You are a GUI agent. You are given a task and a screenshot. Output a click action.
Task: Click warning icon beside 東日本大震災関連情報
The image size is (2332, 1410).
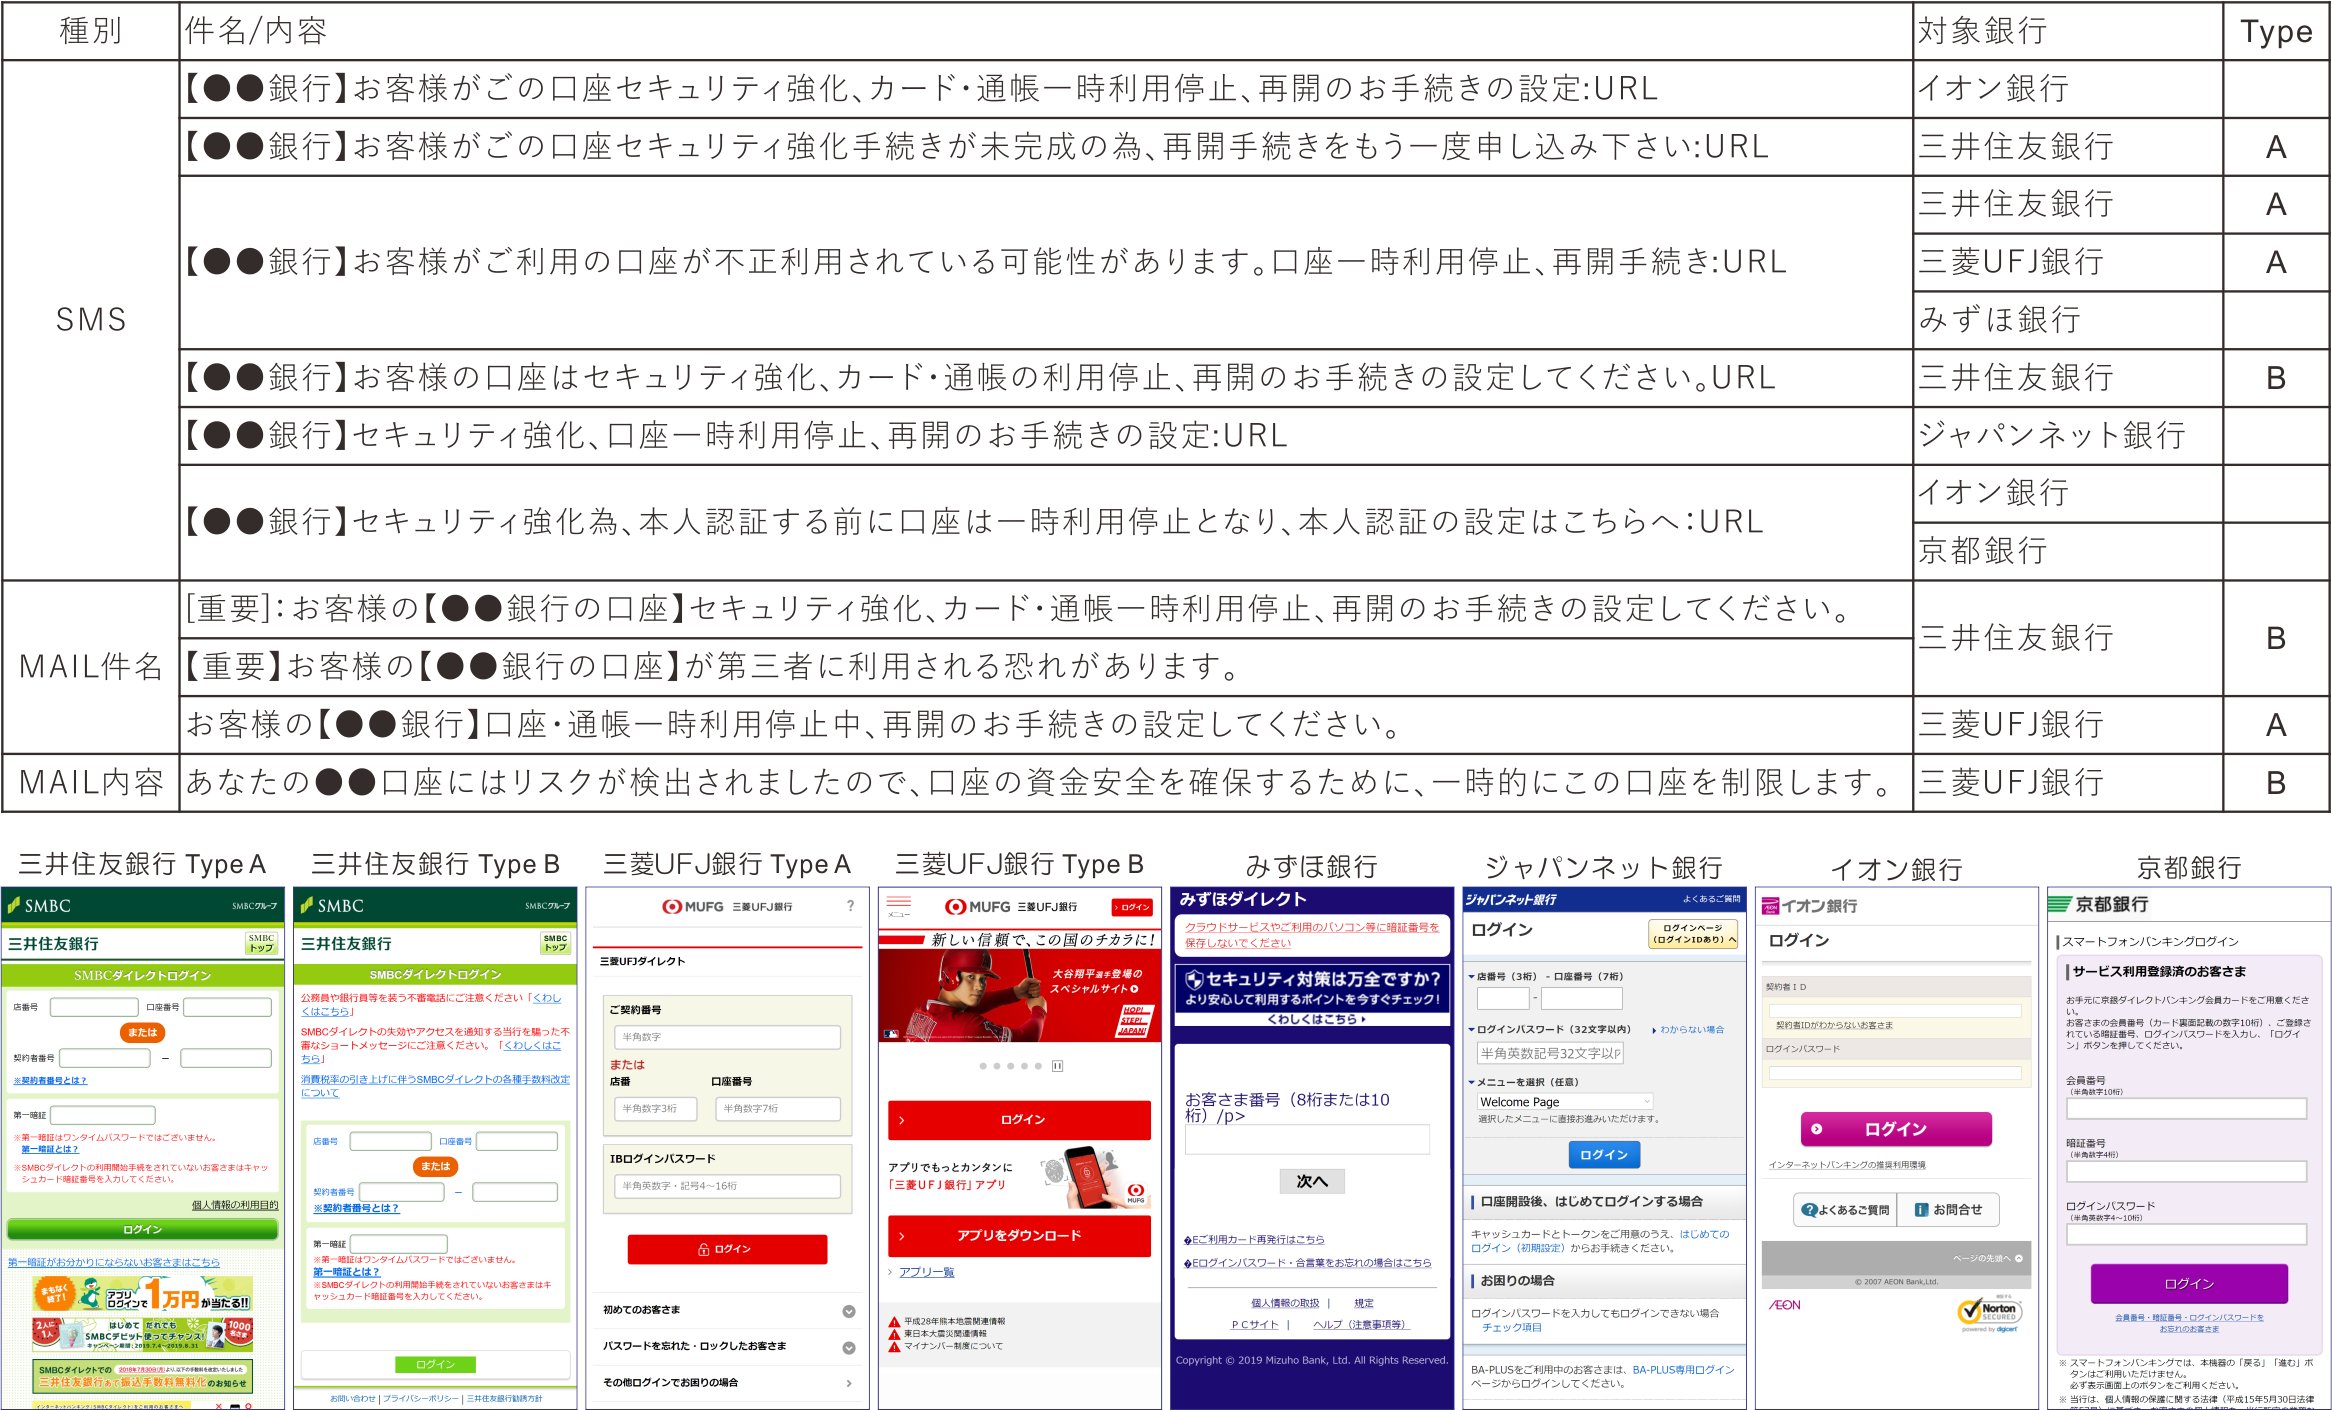tap(894, 1334)
